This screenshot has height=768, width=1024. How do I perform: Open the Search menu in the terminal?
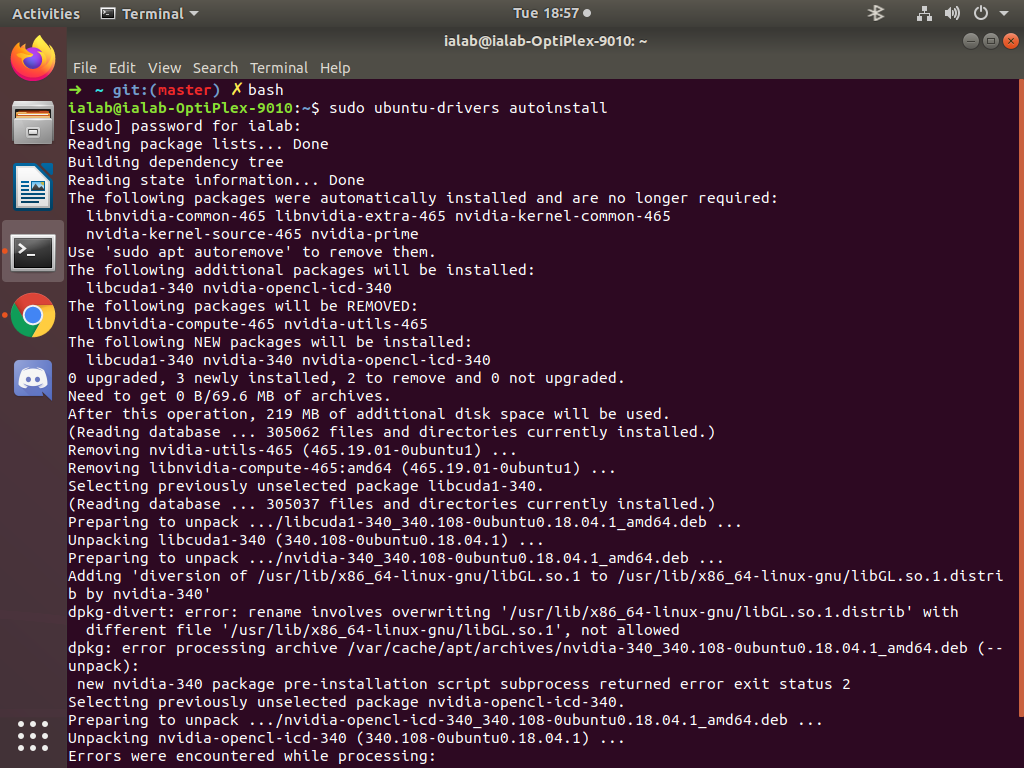point(215,67)
